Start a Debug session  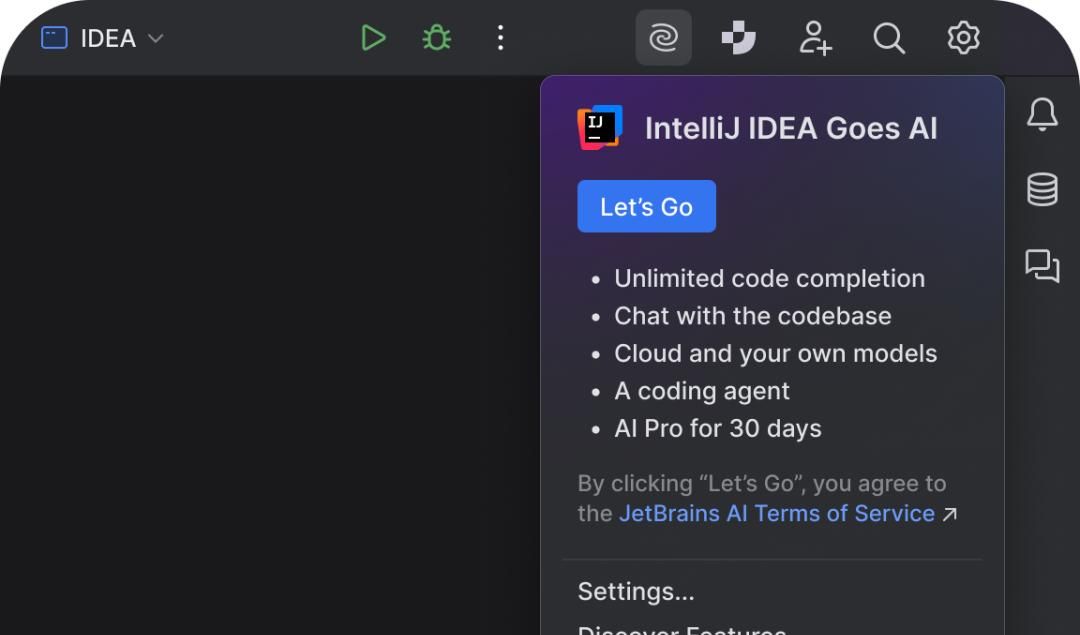pos(436,38)
